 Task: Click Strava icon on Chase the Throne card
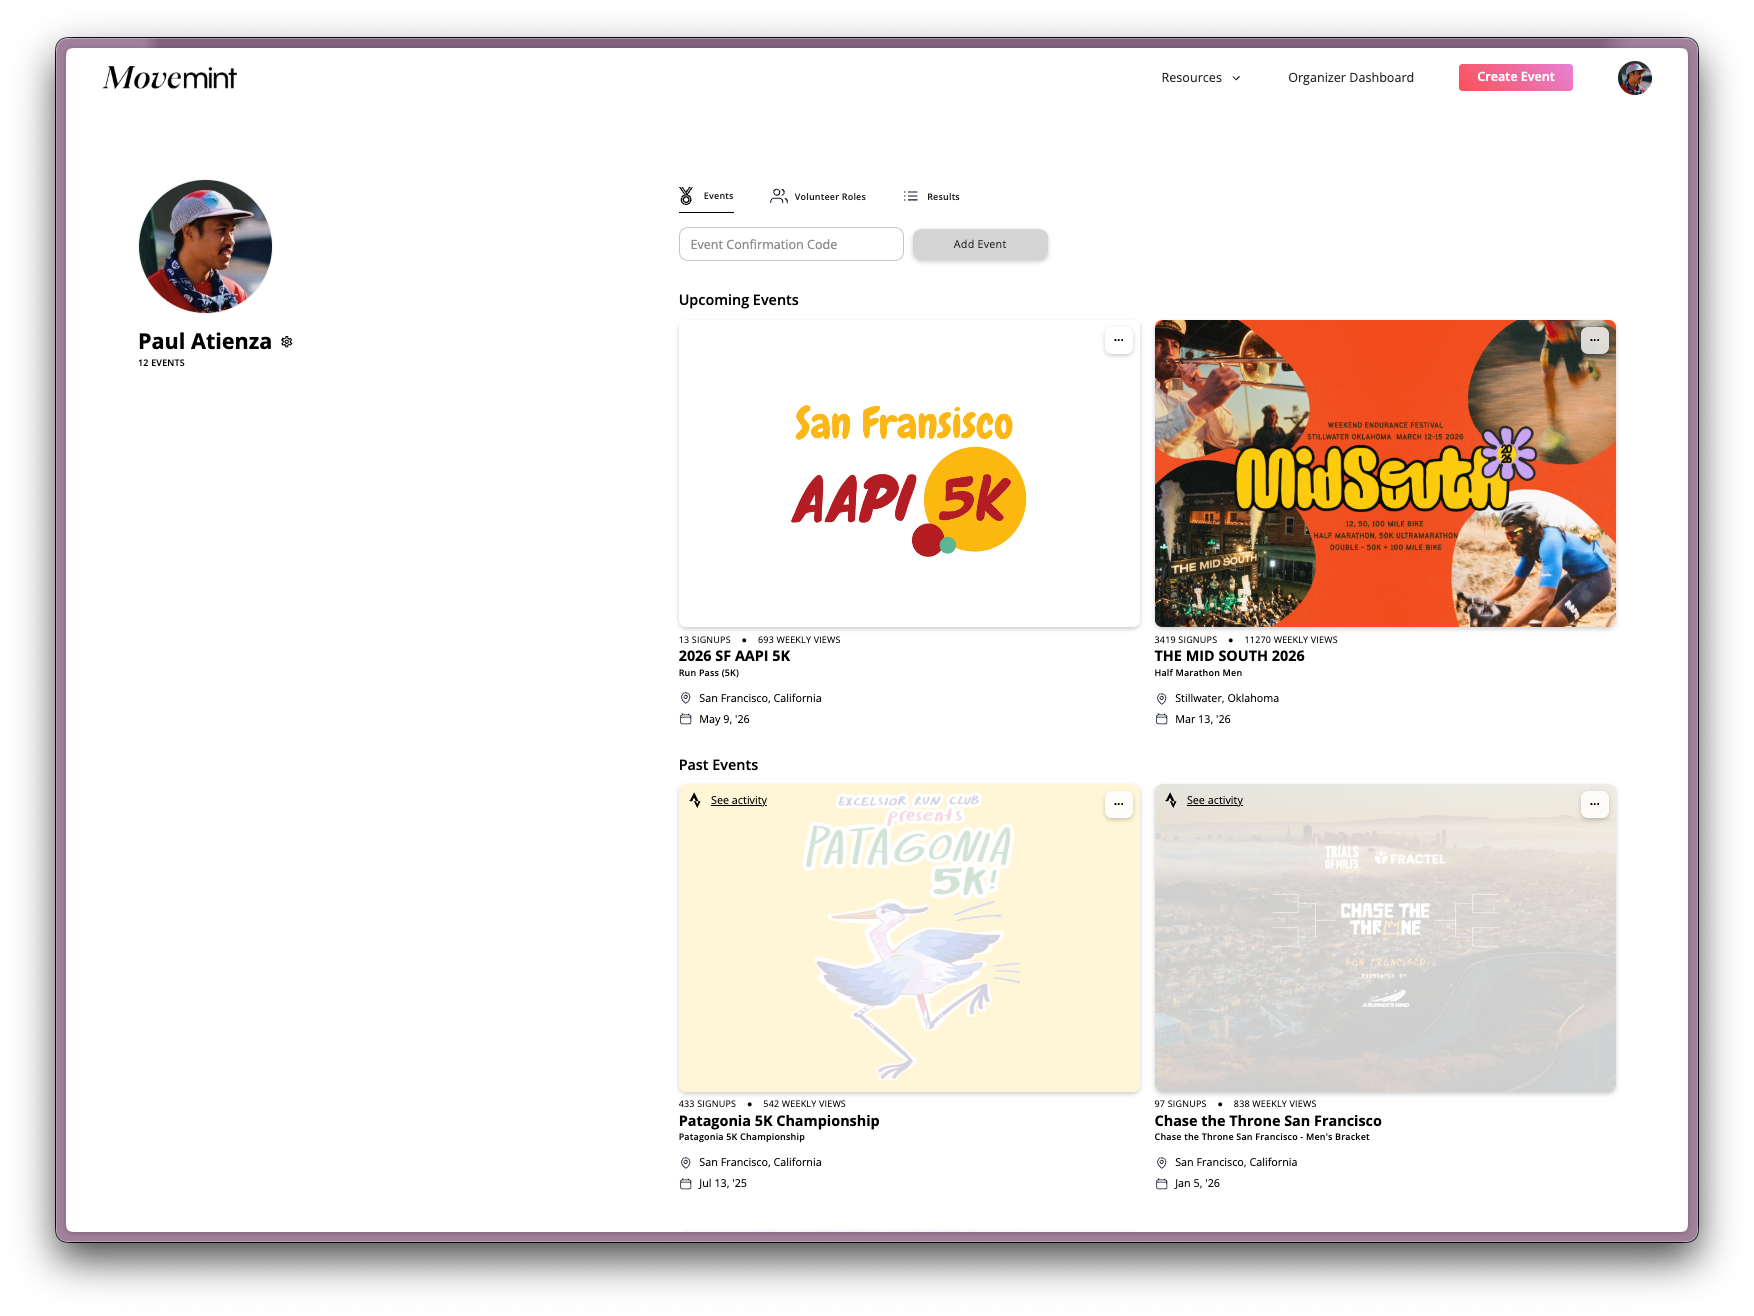1171,800
